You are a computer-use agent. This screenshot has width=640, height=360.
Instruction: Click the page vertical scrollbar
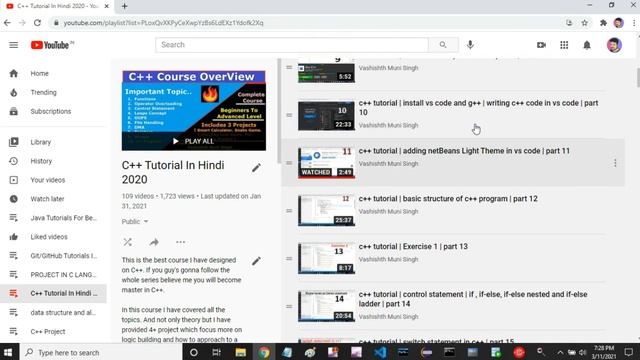638,77
